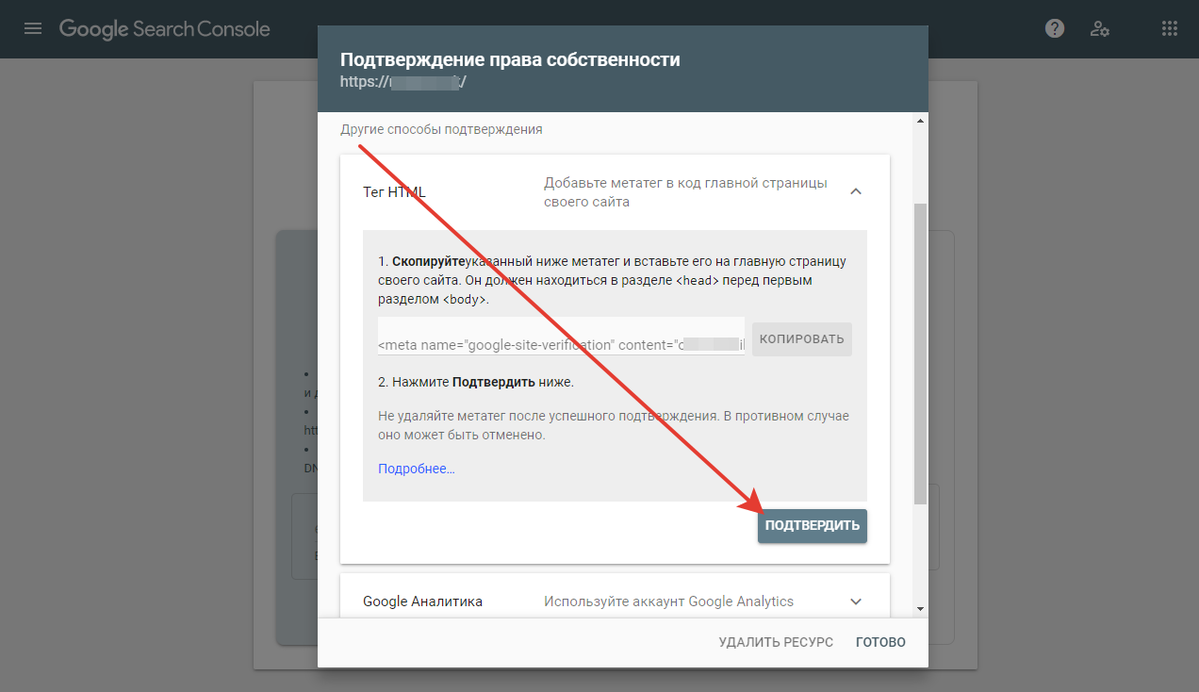Click 'Другие способы подтверждения' text
This screenshot has height=692, width=1199.
[x=441, y=129]
